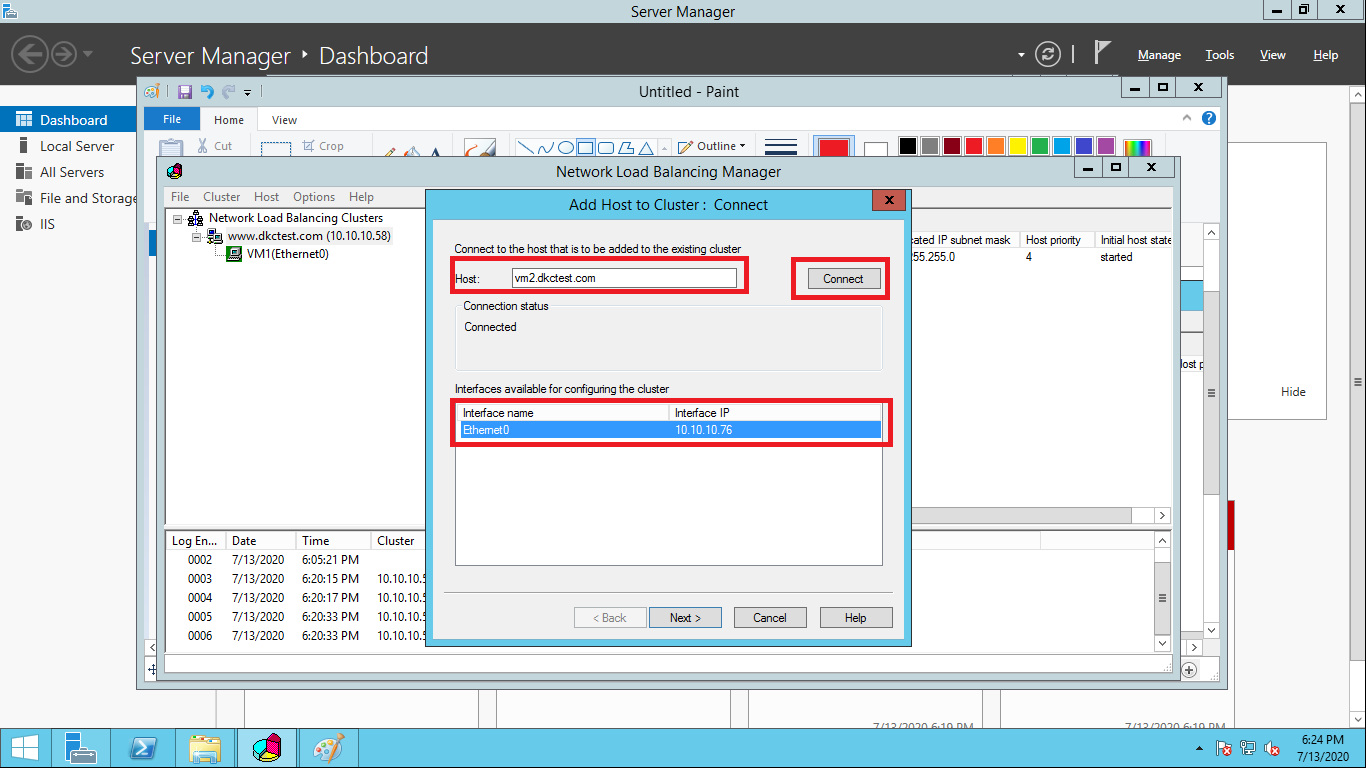The height and width of the screenshot is (768, 1366).
Task: Open the Server Manager navigation history dropdown
Action: 89,54
